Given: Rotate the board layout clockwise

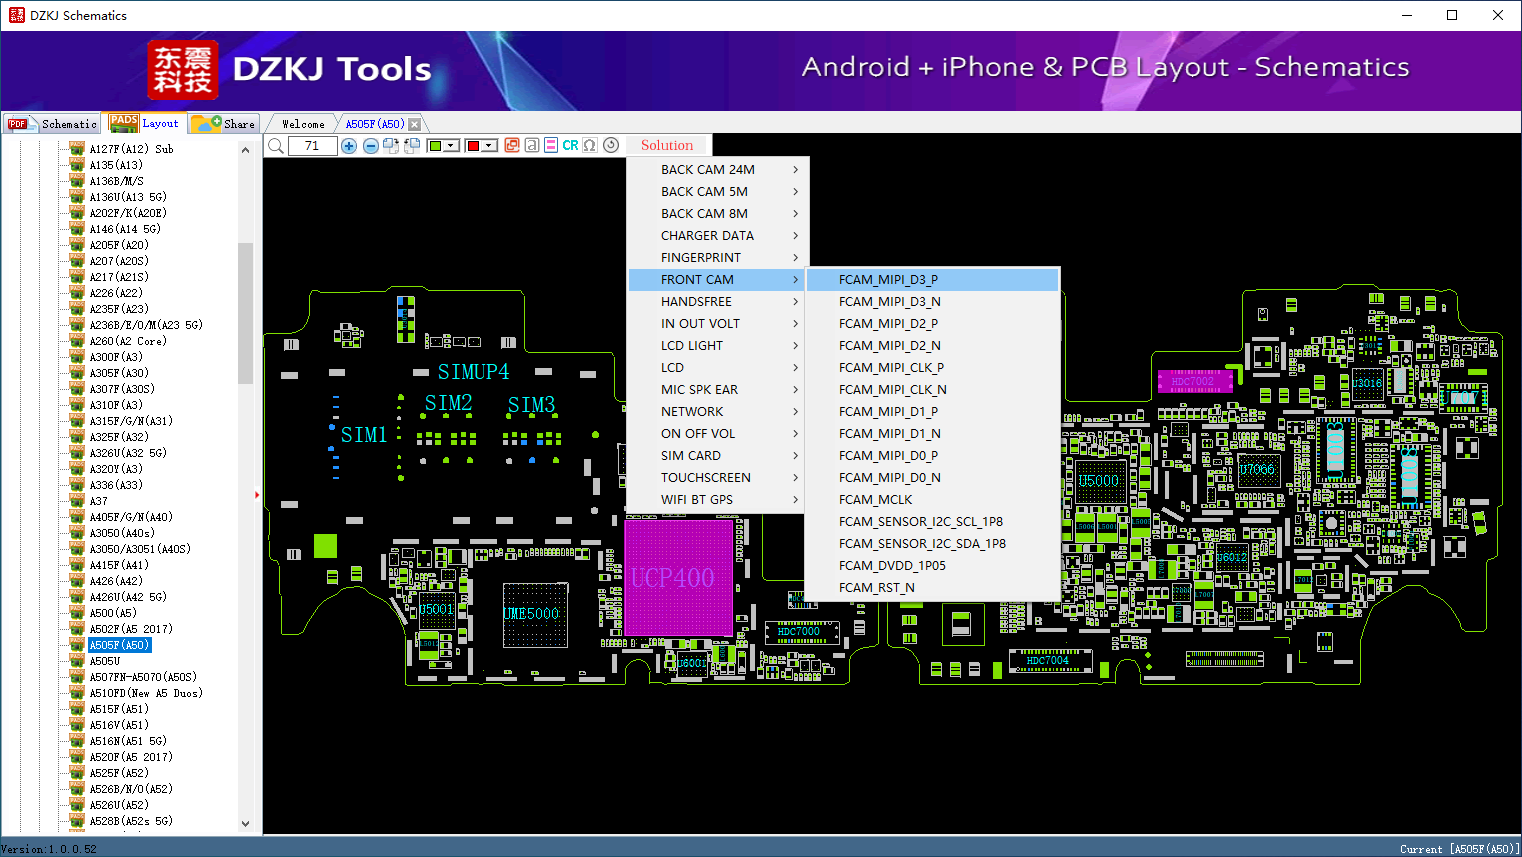Looking at the screenshot, I should click(391, 146).
